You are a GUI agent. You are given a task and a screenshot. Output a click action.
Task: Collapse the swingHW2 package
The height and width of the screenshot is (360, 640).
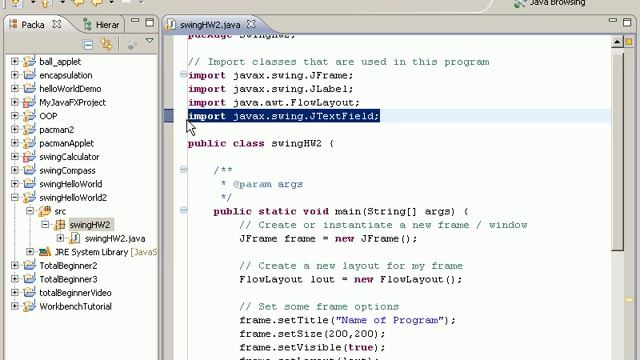coord(45,225)
